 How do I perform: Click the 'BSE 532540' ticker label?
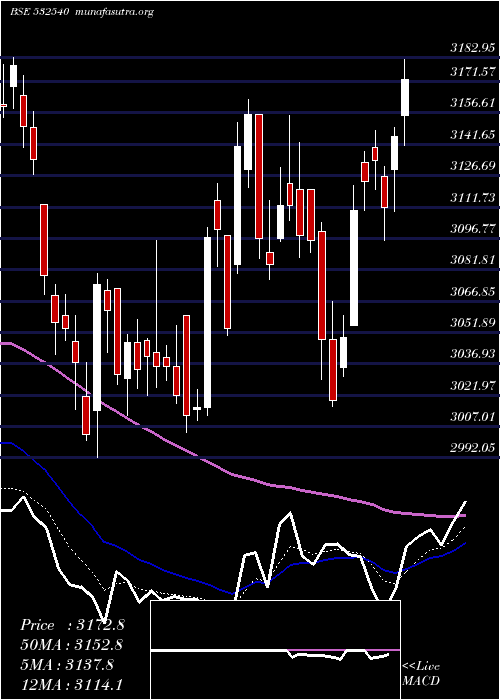click(x=40, y=12)
